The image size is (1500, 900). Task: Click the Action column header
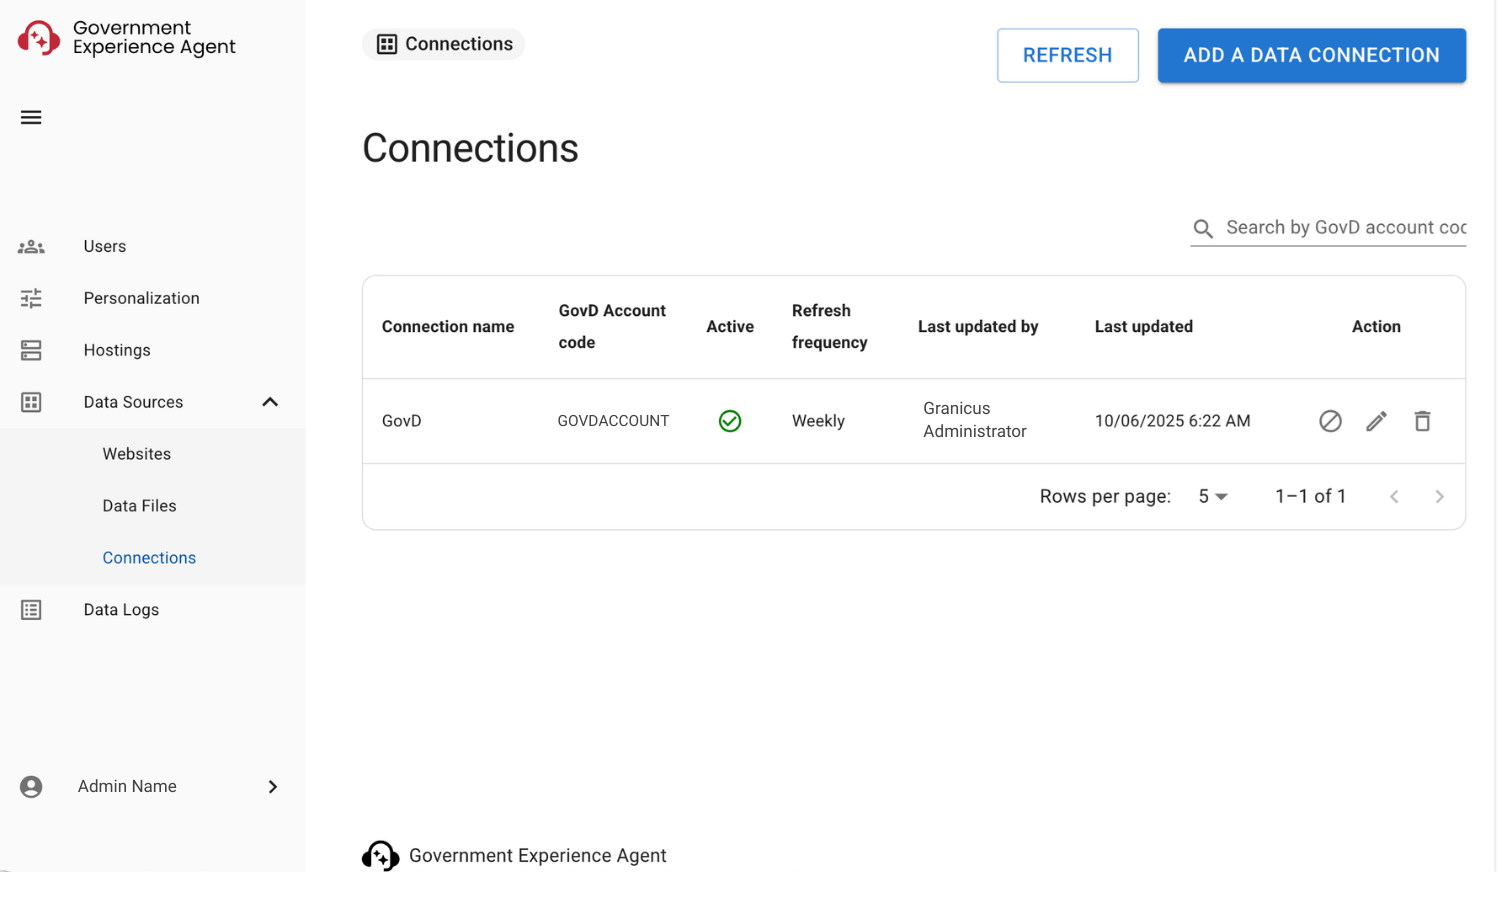click(1376, 327)
